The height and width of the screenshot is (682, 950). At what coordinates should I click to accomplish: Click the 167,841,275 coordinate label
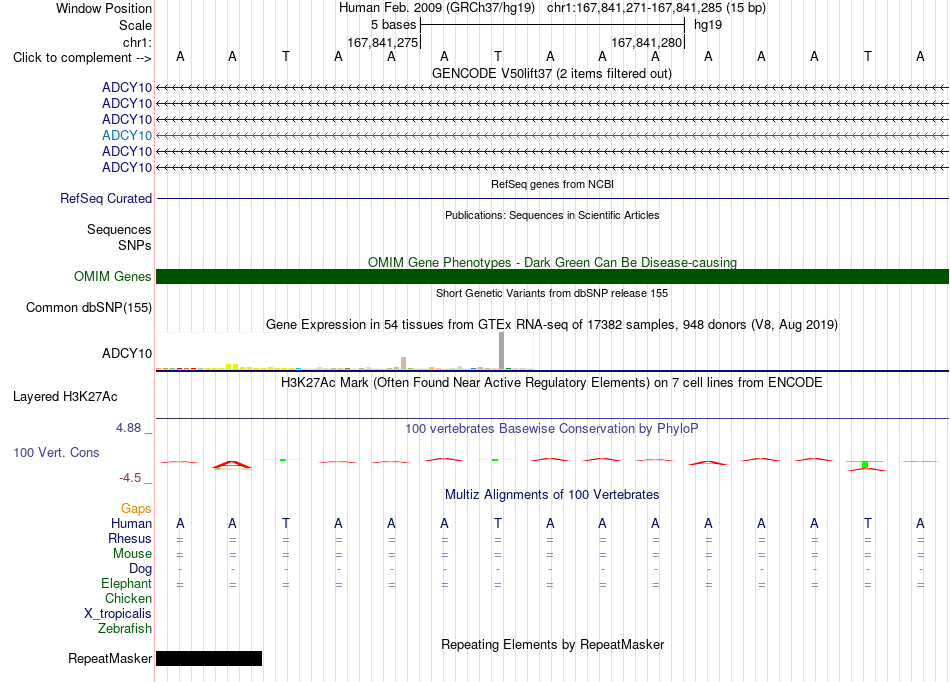[x=382, y=42]
